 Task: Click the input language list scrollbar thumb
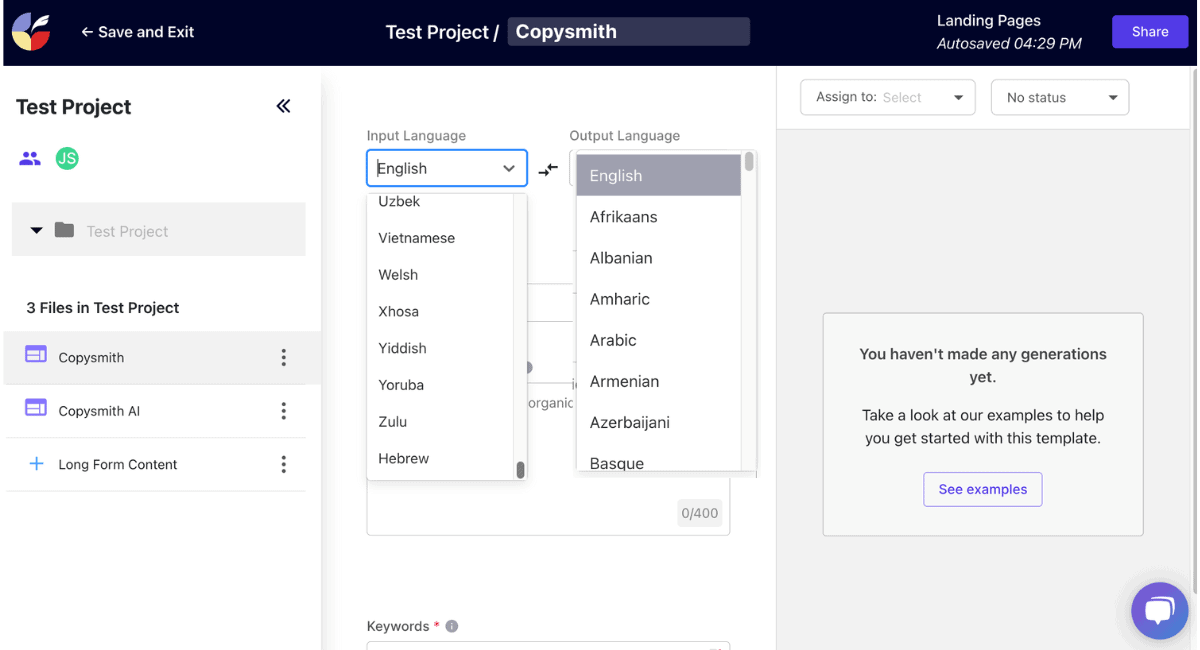(520, 469)
